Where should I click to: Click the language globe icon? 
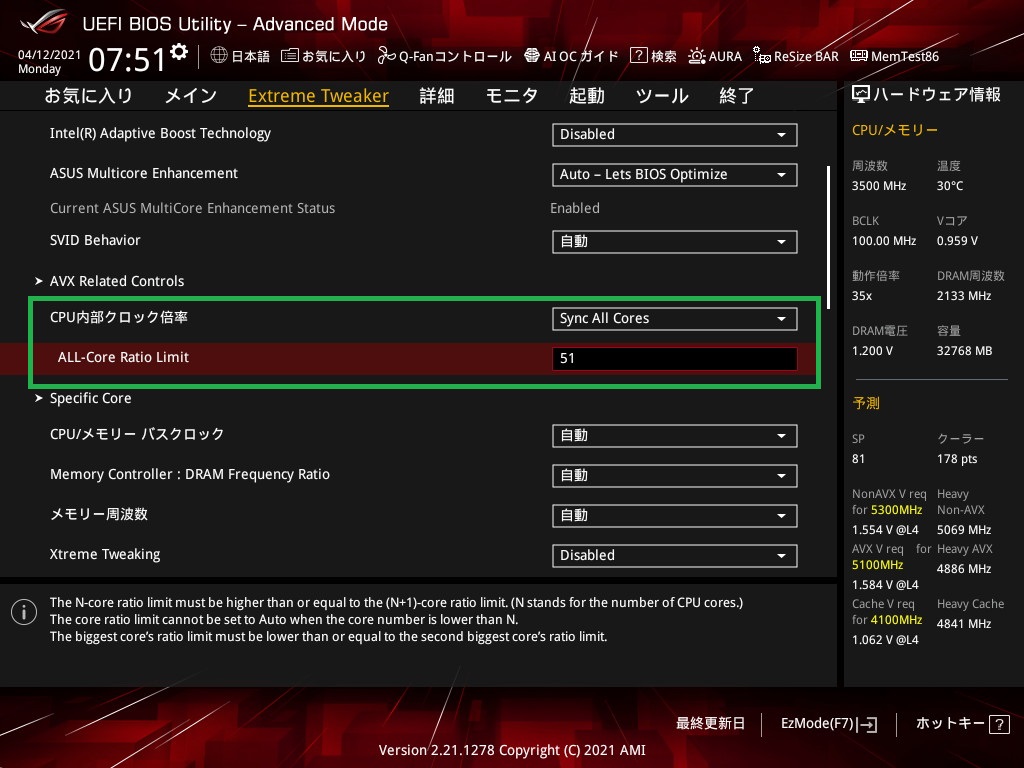tap(219, 56)
